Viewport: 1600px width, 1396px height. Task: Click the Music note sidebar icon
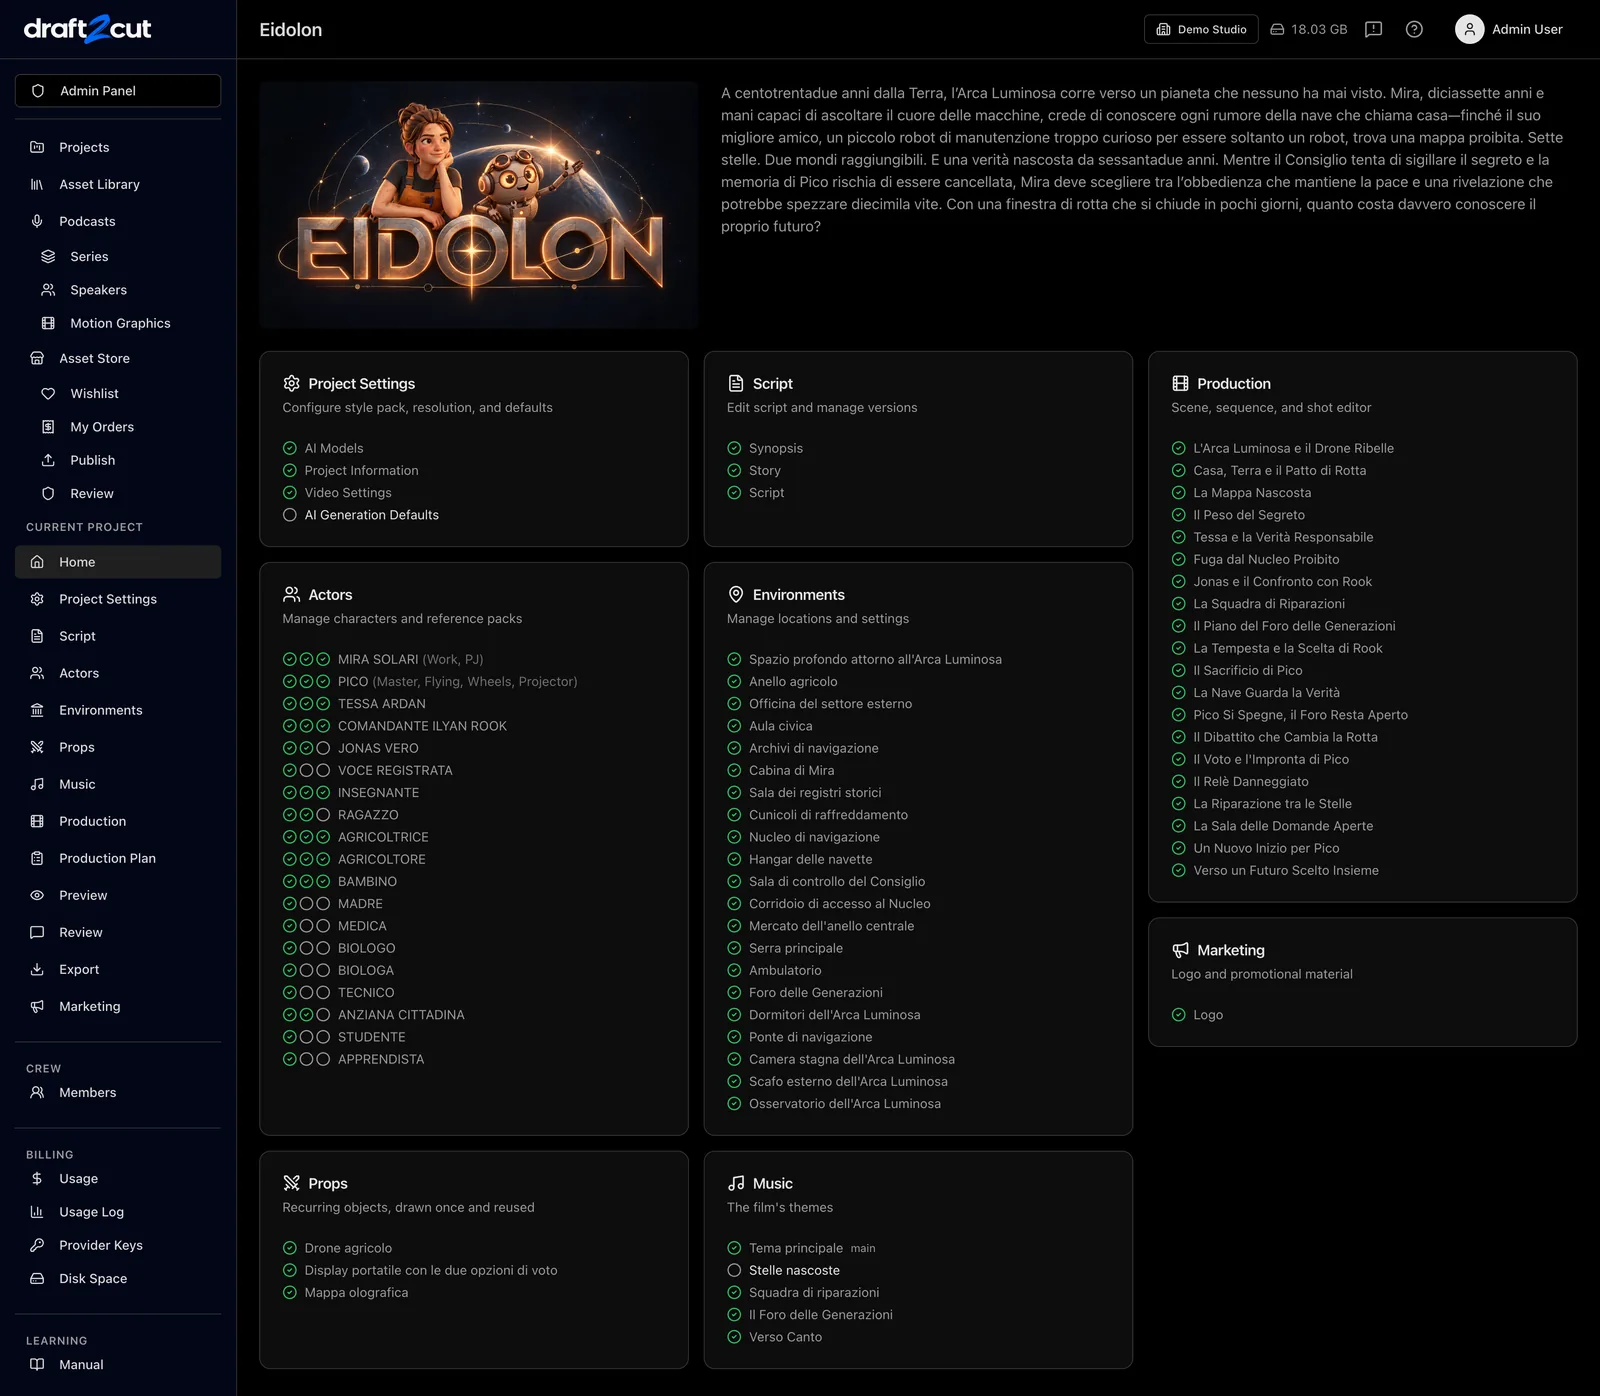tap(37, 784)
